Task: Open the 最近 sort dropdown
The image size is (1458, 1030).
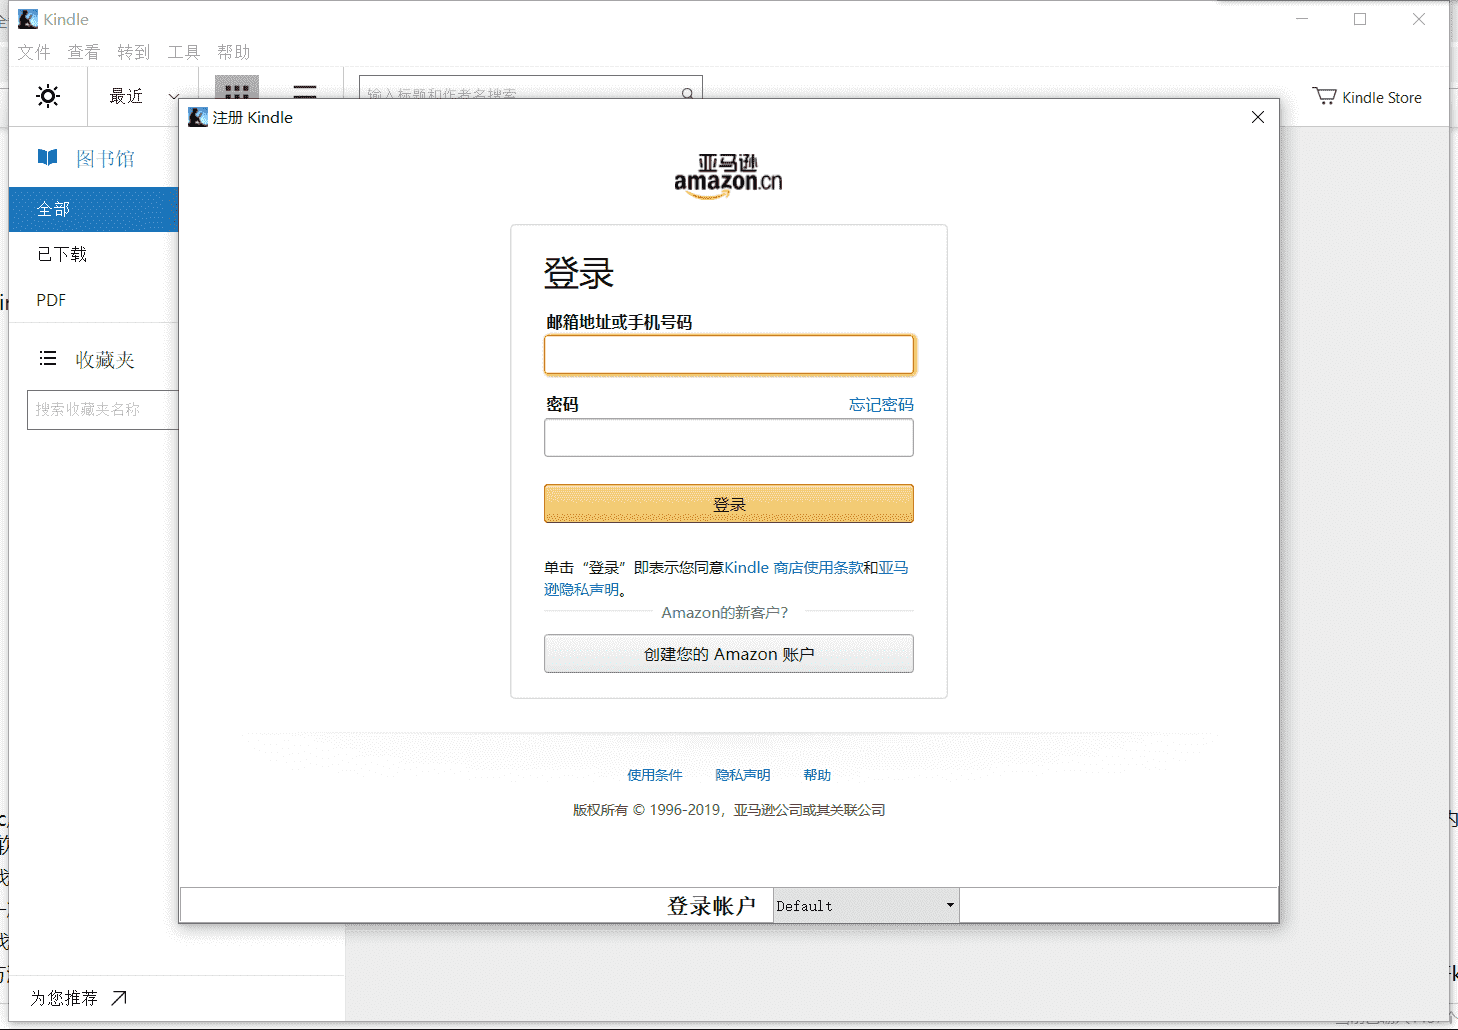Action: tap(143, 96)
